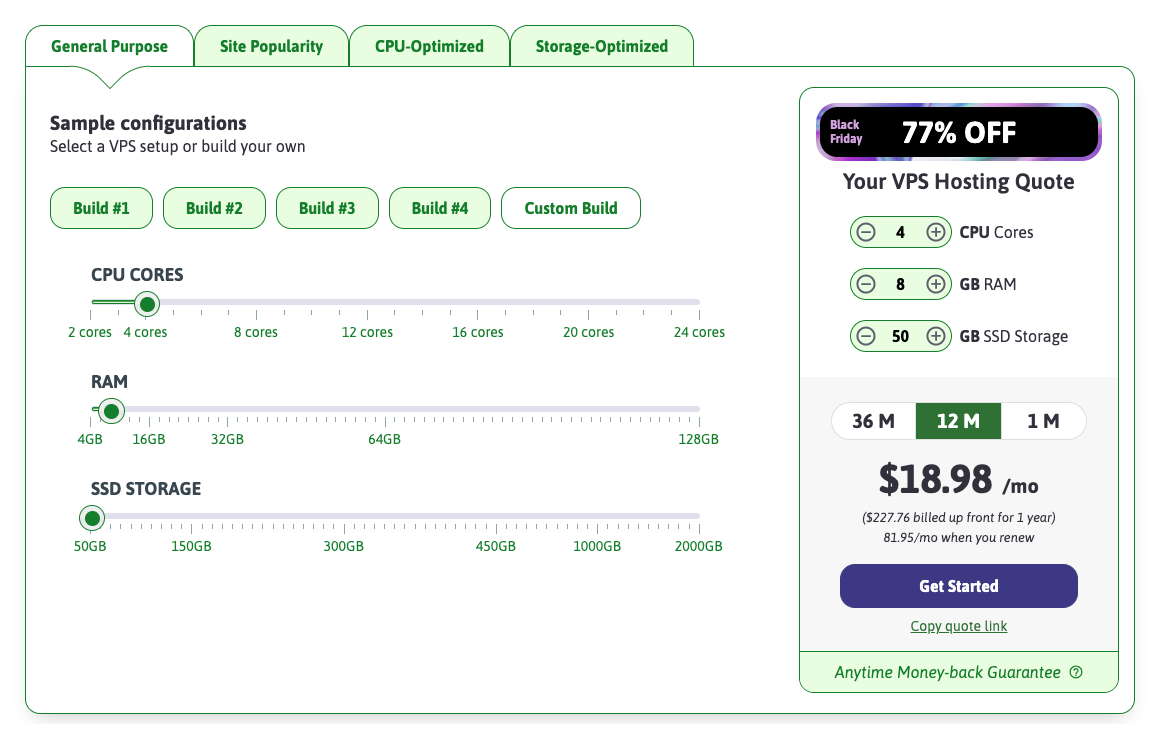The height and width of the screenshot is (738, 1158).
Task: Open the Copy quote link
Action: (958, 625)
